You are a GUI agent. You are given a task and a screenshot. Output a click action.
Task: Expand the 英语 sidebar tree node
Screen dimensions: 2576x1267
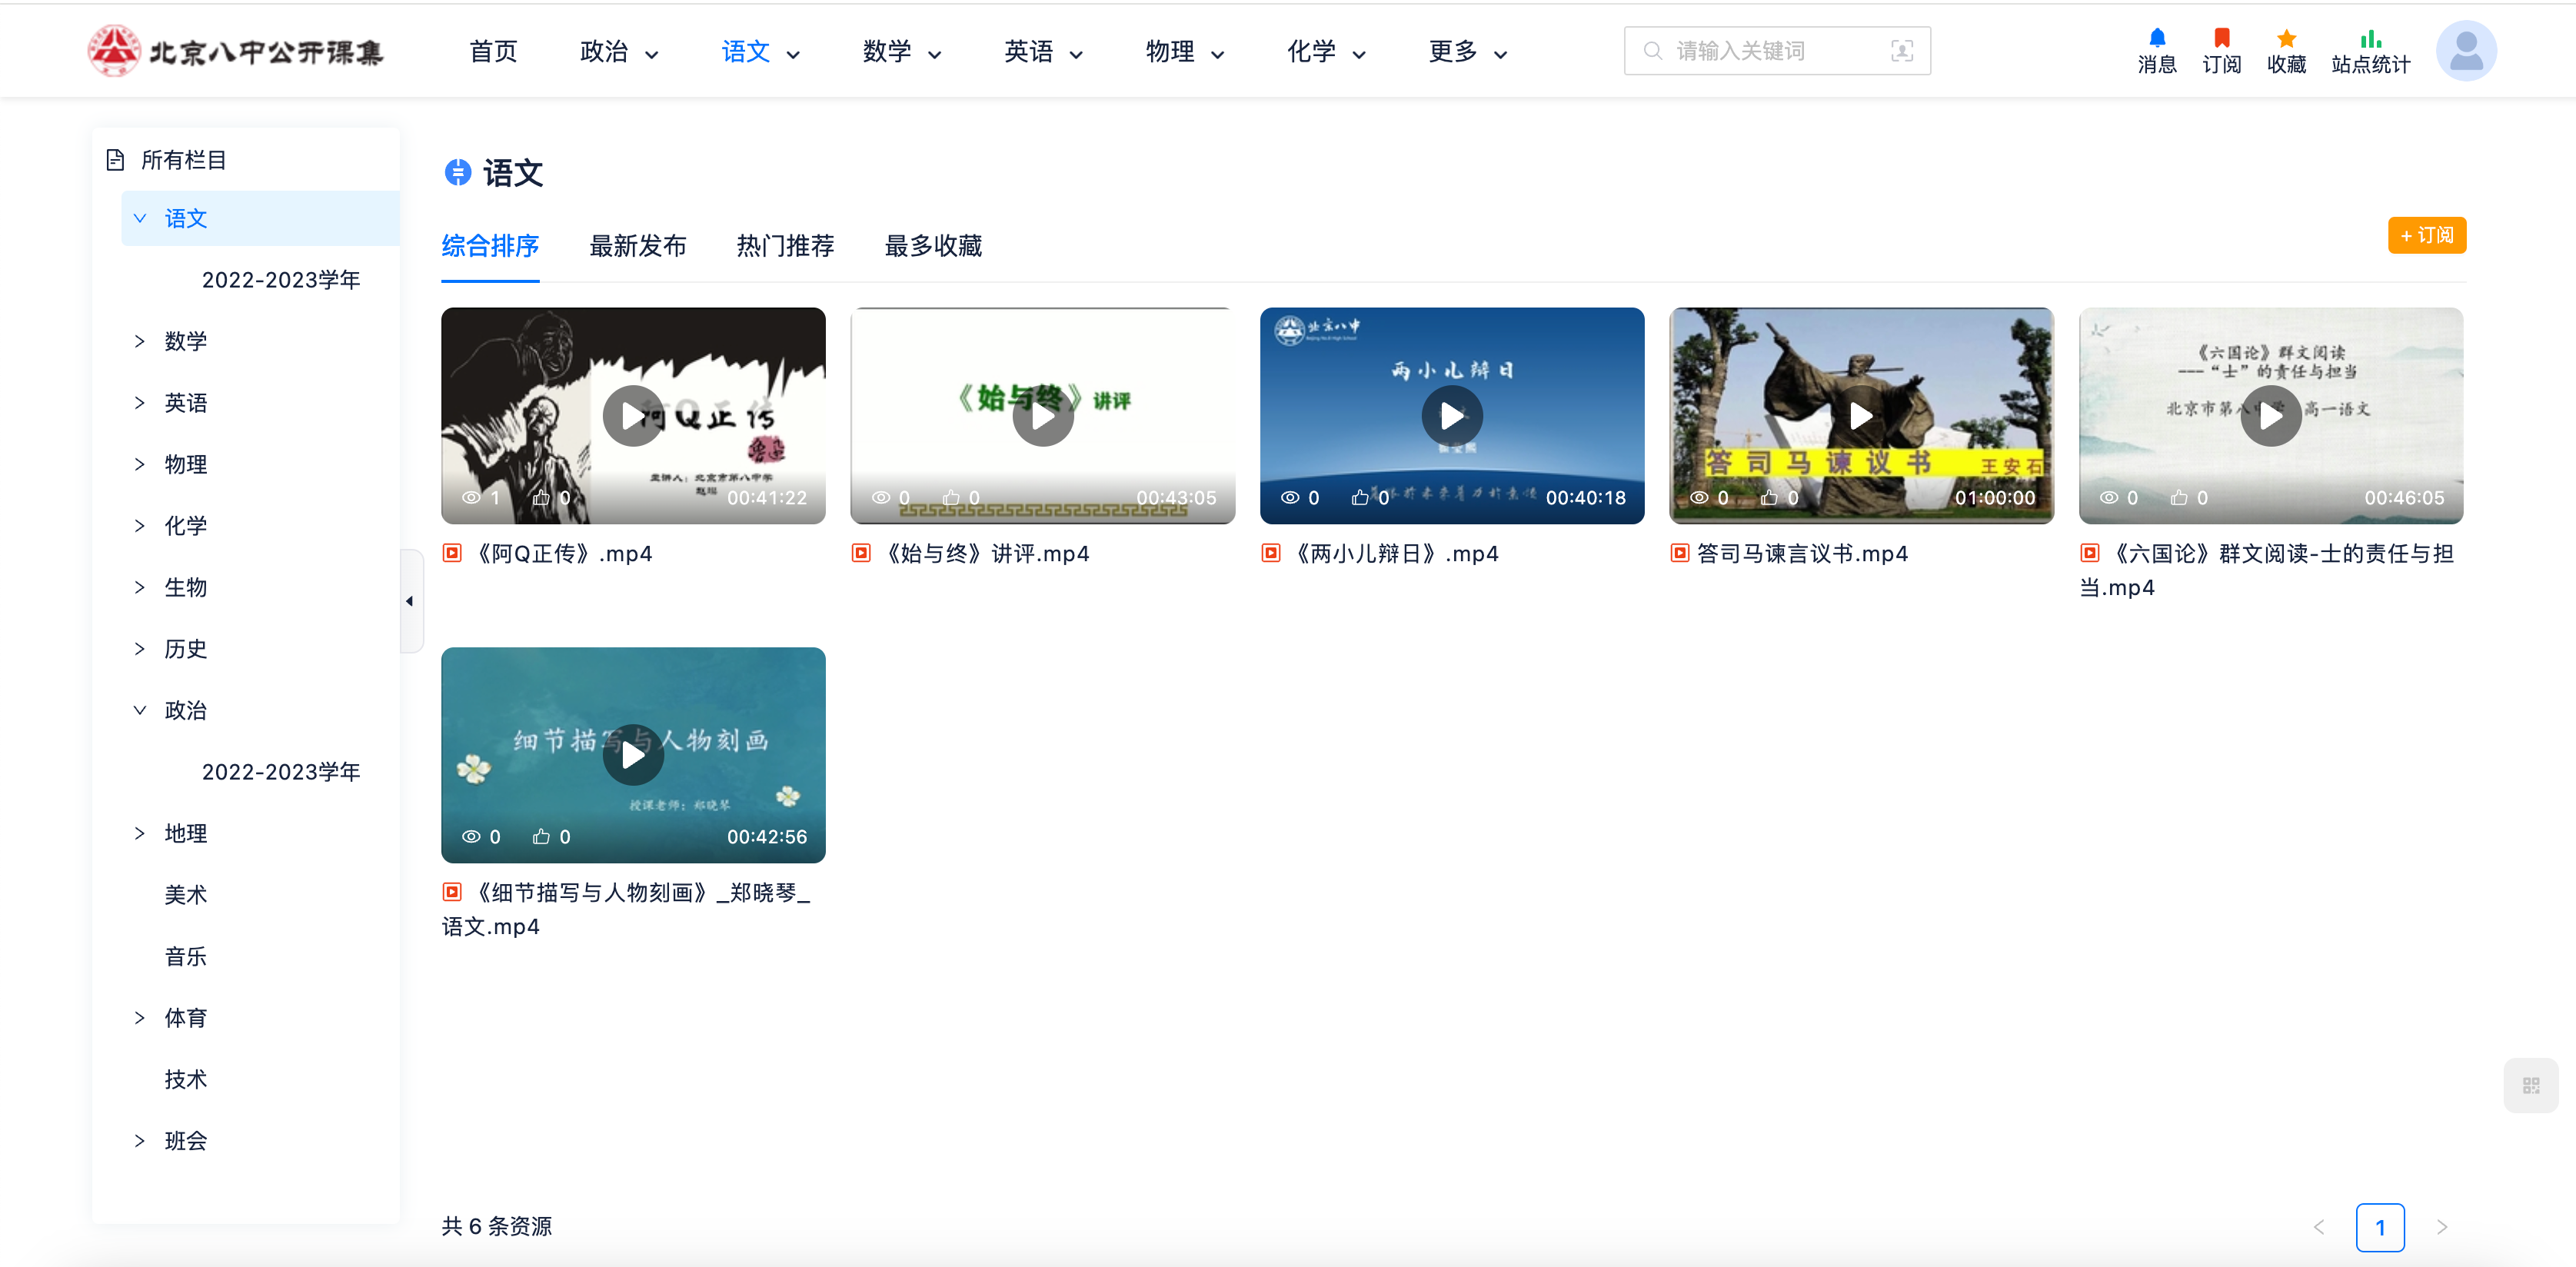(x=140, y=403)
